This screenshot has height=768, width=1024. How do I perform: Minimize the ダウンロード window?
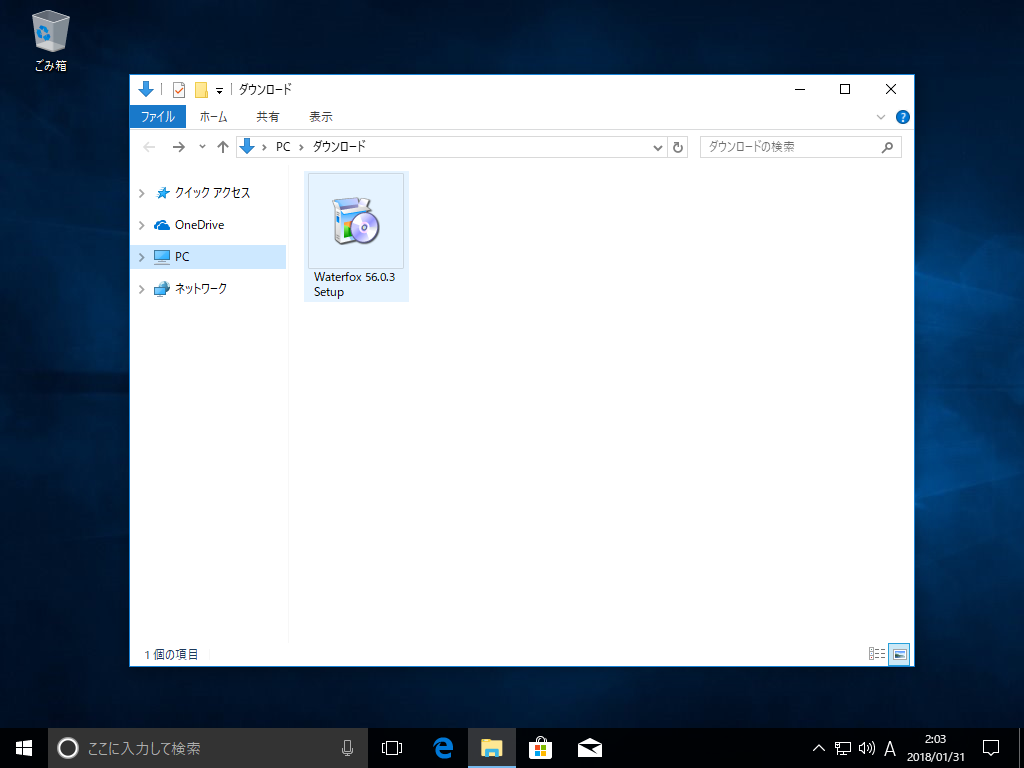800,89
